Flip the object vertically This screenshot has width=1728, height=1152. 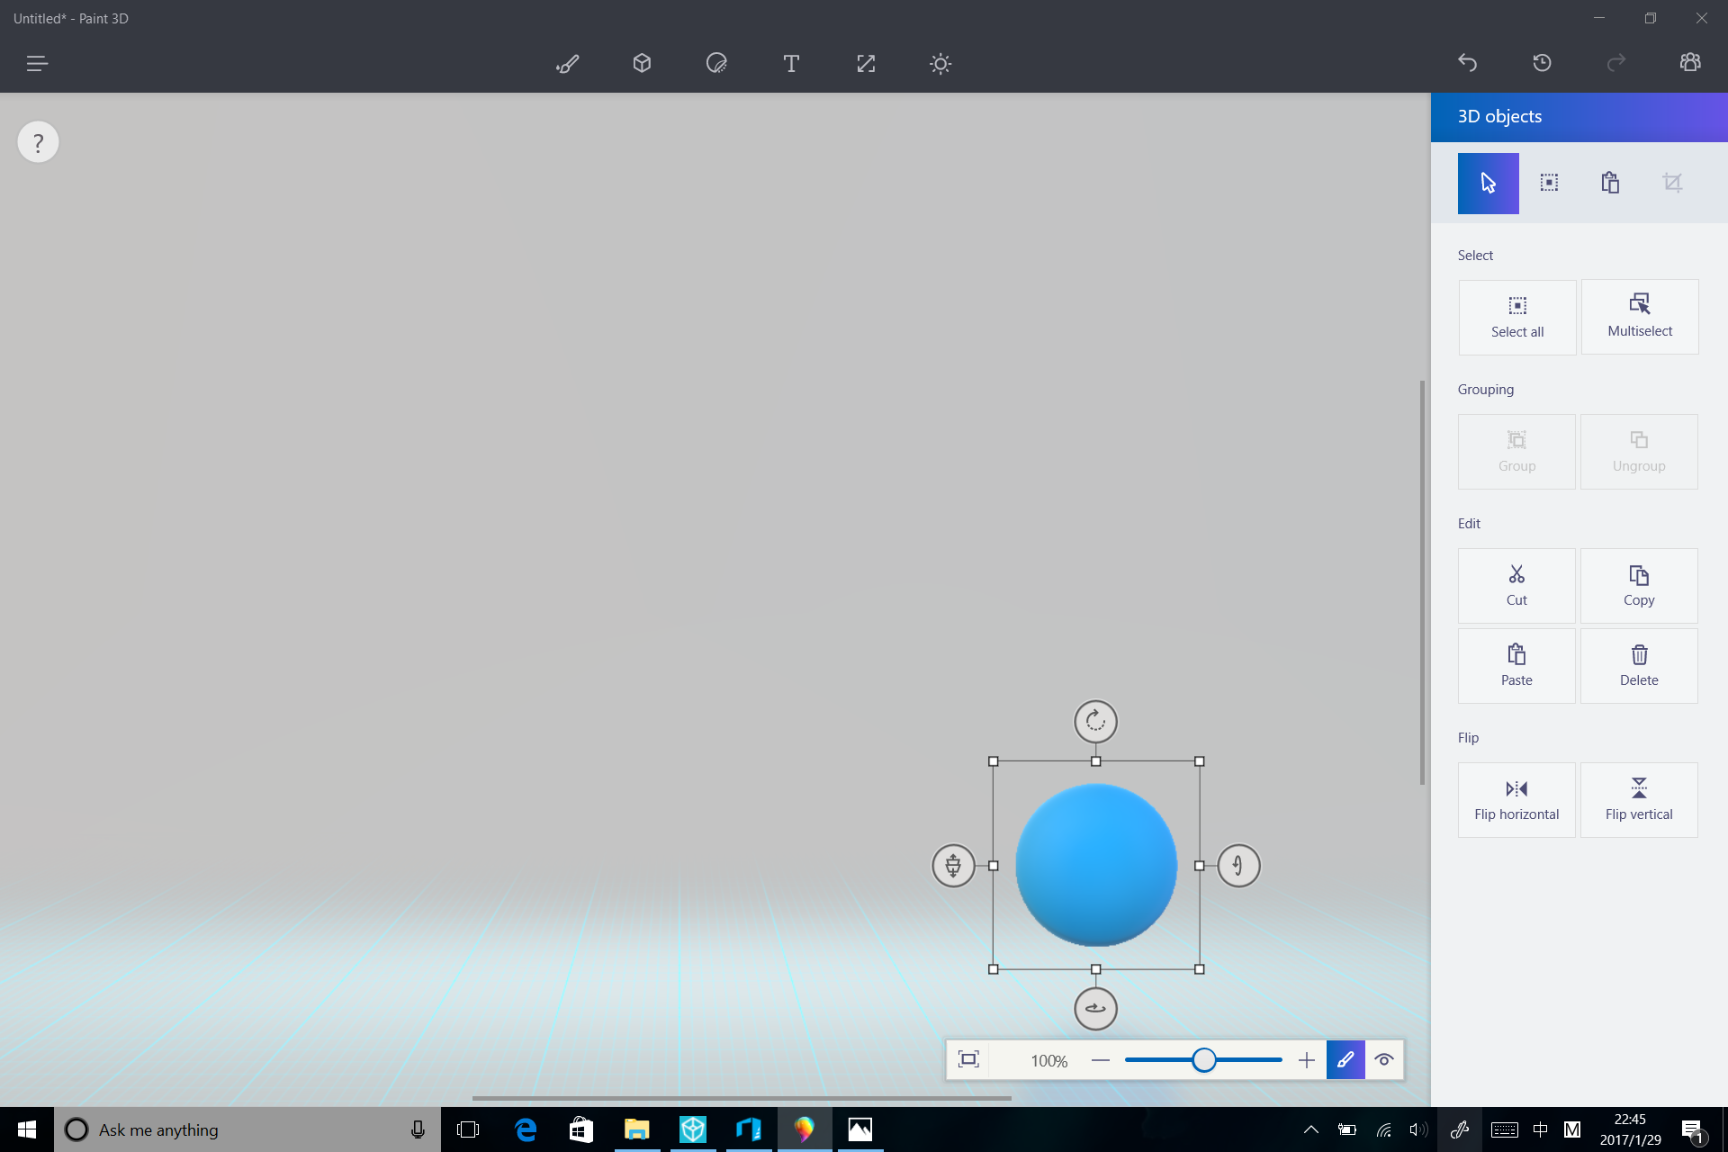1639,800
